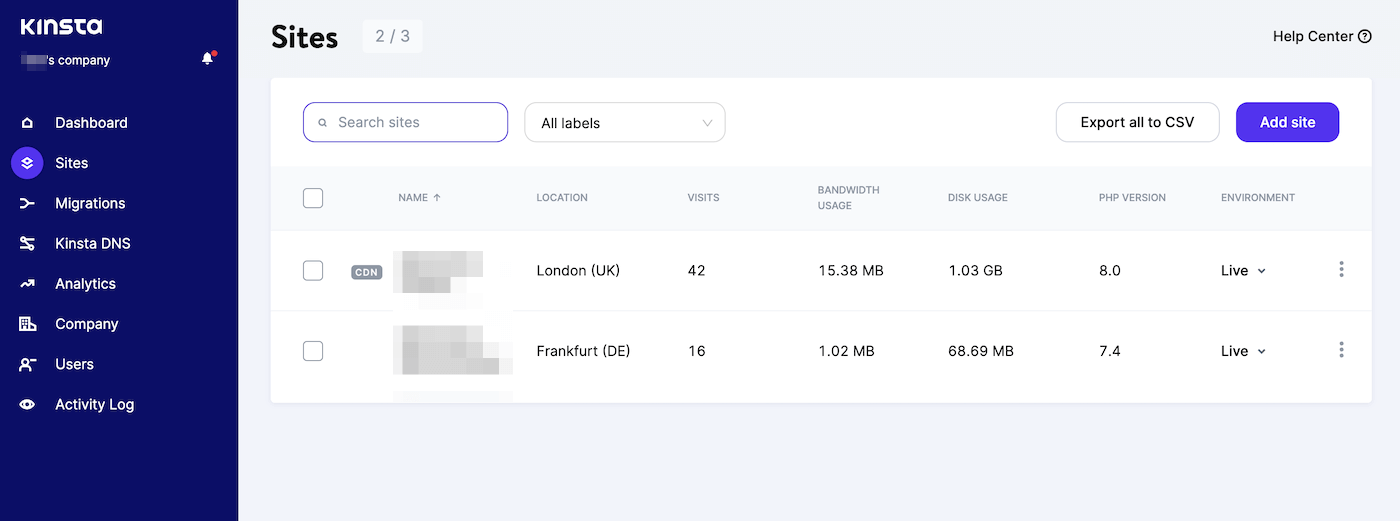Image resolution: width=1400 pixels, height=521 pixels.
Task: Click the CDN badge on London site
Action: coord(367,272)
